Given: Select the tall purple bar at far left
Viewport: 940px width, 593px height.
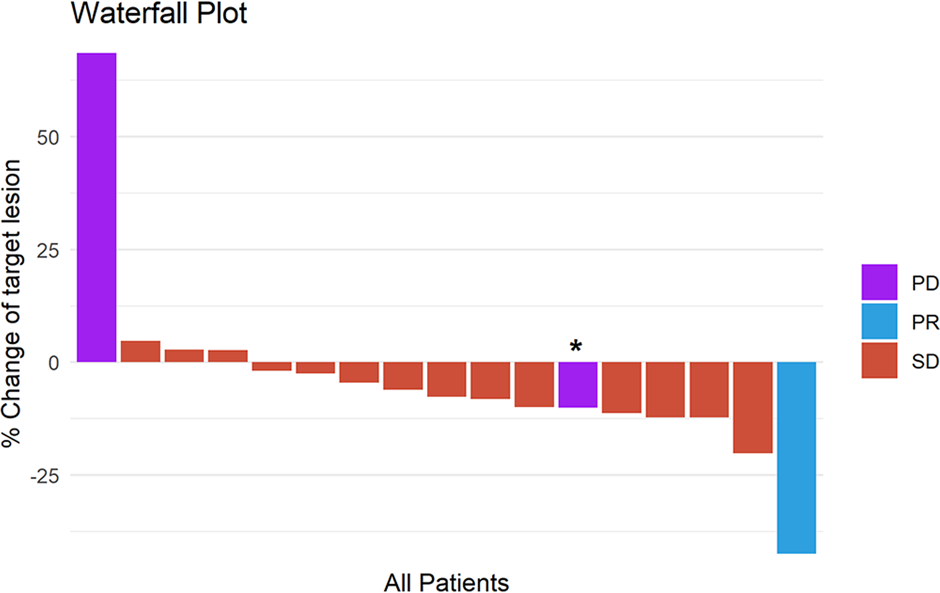Looking at the screenshot, I should (x=97, y=207).
